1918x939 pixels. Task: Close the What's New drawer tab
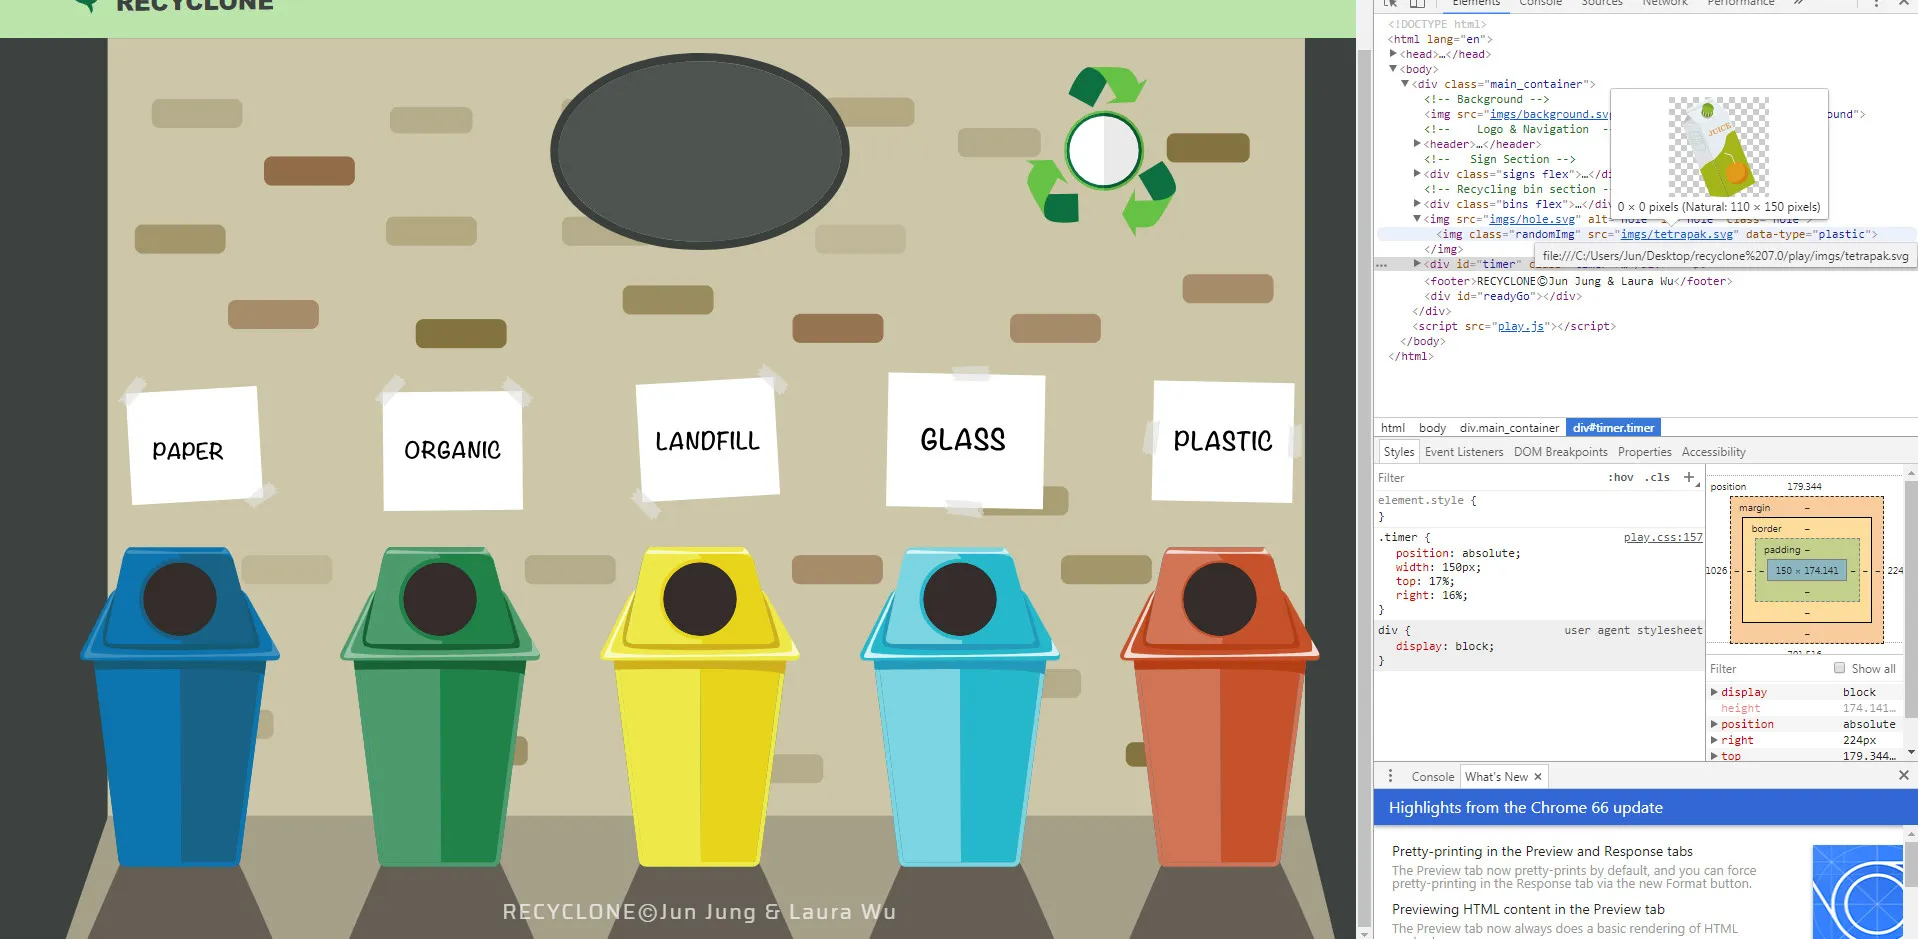(x=1538, y=777)
